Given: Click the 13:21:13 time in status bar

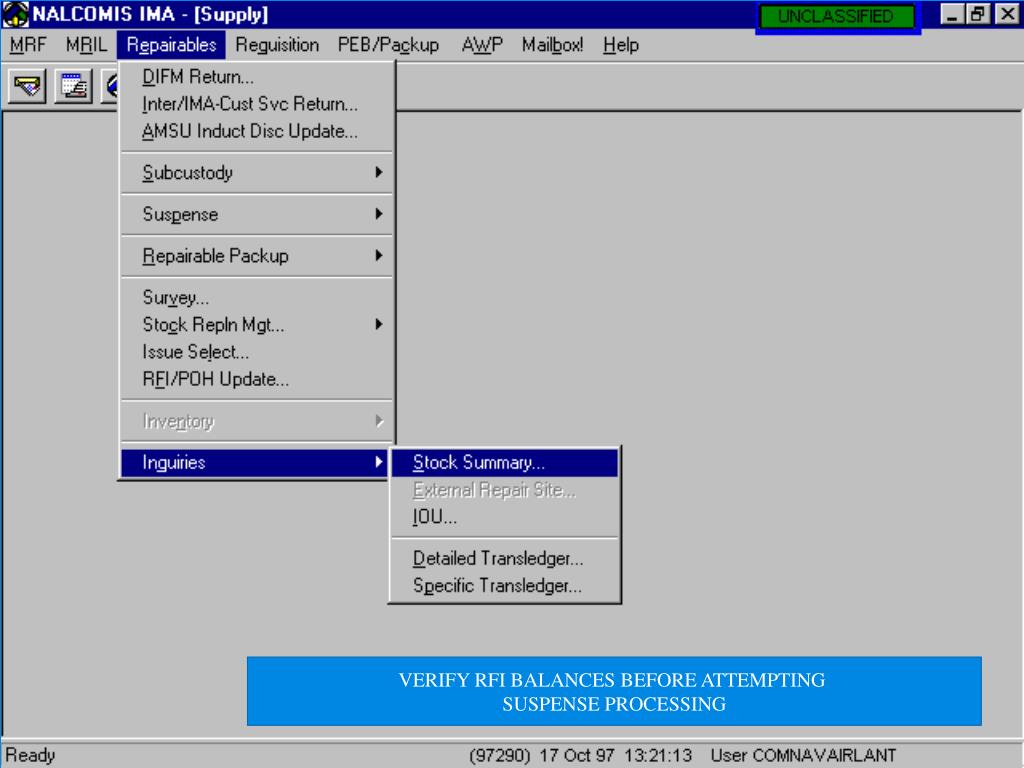Looking at the screenshot, I should pyautogui.click(x=658, y=756).
